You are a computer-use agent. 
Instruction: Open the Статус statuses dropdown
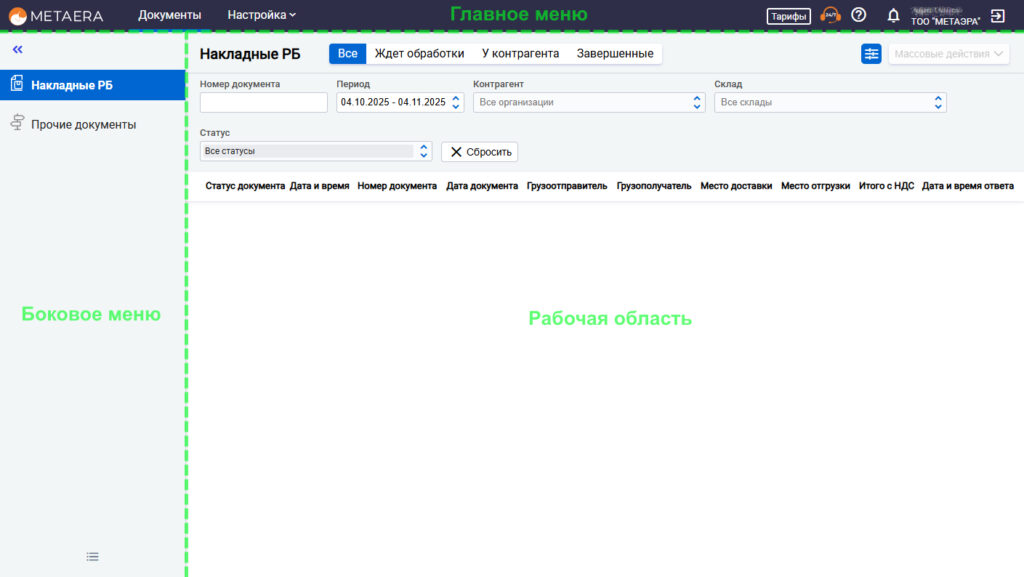click(x=315, y=151)
